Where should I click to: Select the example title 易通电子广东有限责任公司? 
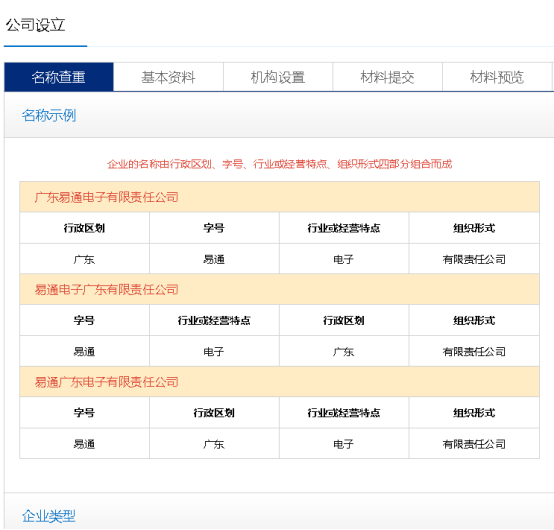pyautogui.click(x=106, y=289)
